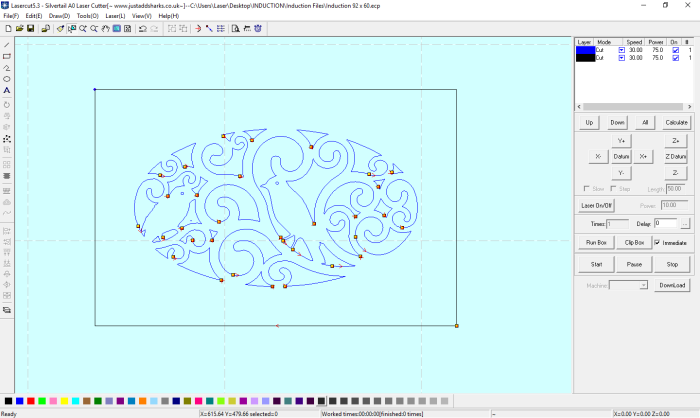Open a file with the folder icon

tap(17, 28)
